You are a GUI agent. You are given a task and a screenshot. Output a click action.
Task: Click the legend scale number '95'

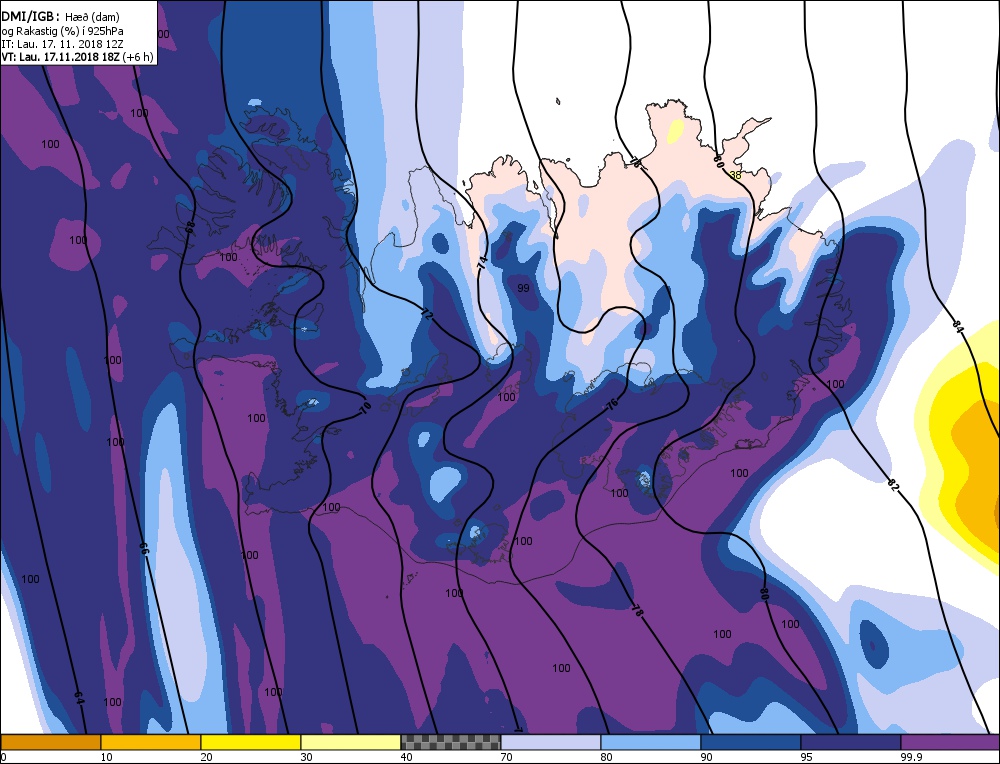click(x=806, y=757)
